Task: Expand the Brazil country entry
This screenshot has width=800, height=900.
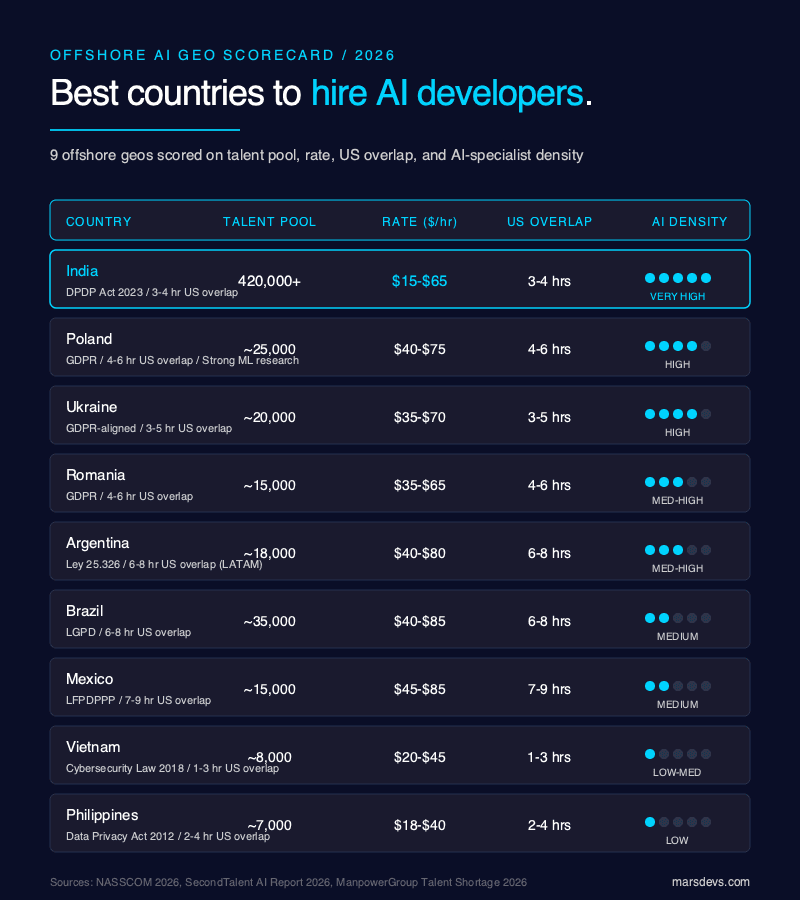Action: coord(400,619)
